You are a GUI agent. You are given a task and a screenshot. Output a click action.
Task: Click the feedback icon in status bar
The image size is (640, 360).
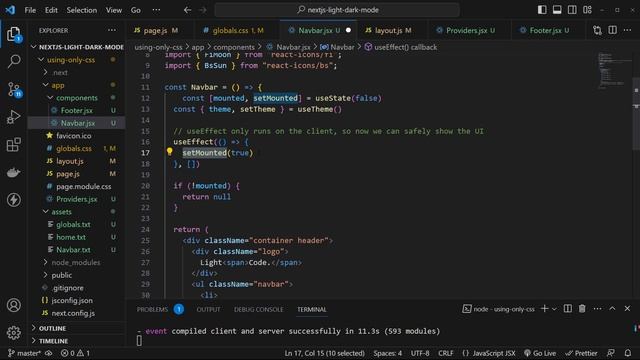tap(611, 353)
